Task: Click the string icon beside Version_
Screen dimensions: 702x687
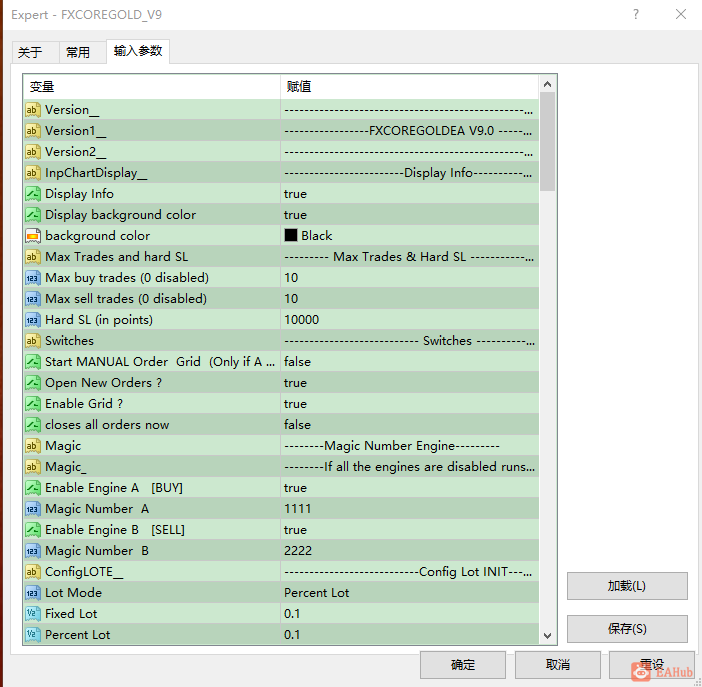Action: point(33,110)
